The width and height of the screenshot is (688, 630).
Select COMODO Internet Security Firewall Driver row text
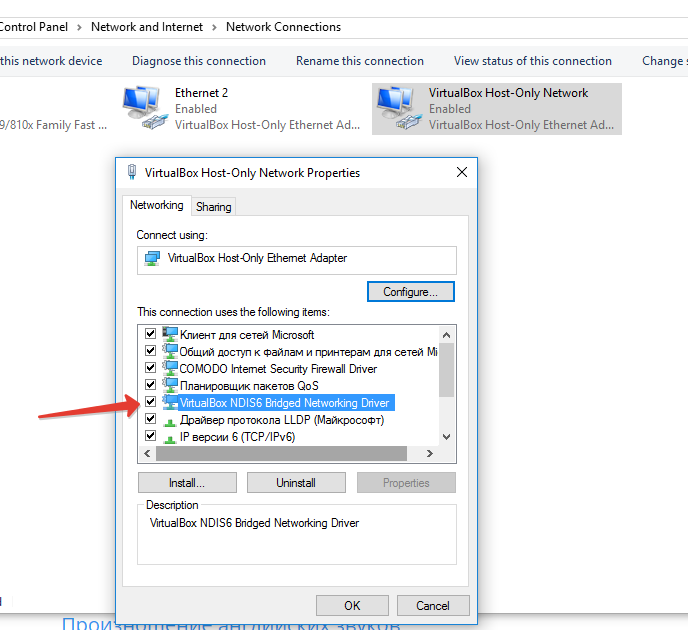click(278, 369)
